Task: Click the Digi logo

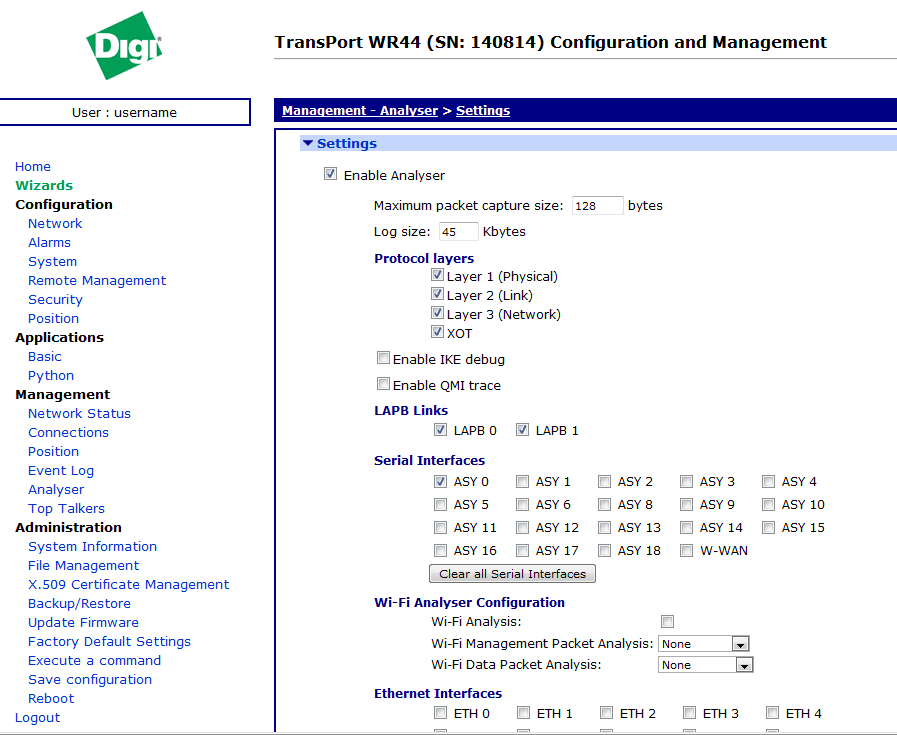Action: point(124,46)
